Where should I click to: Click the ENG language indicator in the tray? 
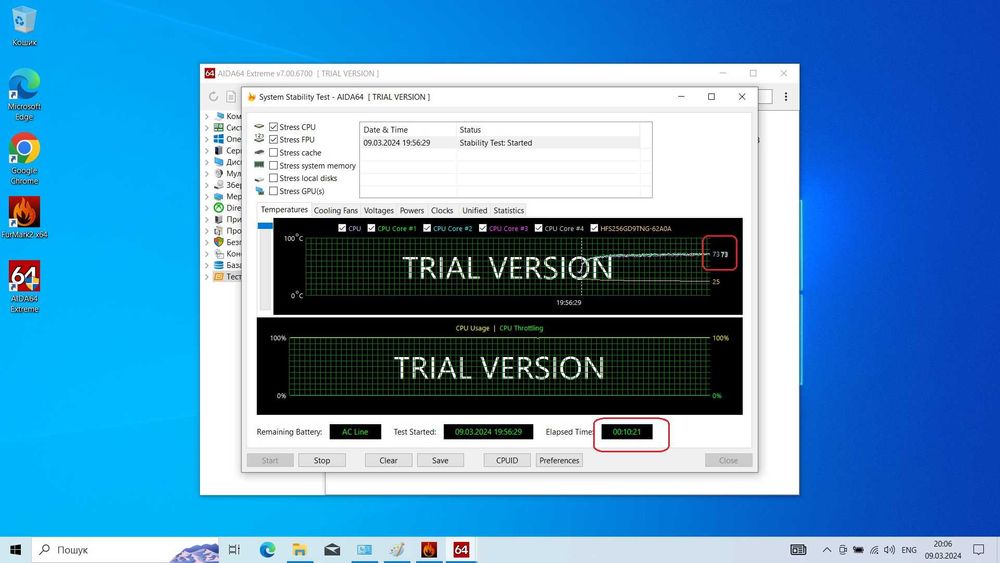909,550
